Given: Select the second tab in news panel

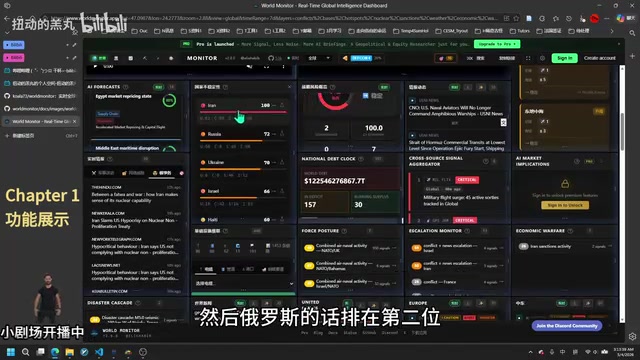Looking at the screenshot, I should pyautogui.click(x=133, y=173).
